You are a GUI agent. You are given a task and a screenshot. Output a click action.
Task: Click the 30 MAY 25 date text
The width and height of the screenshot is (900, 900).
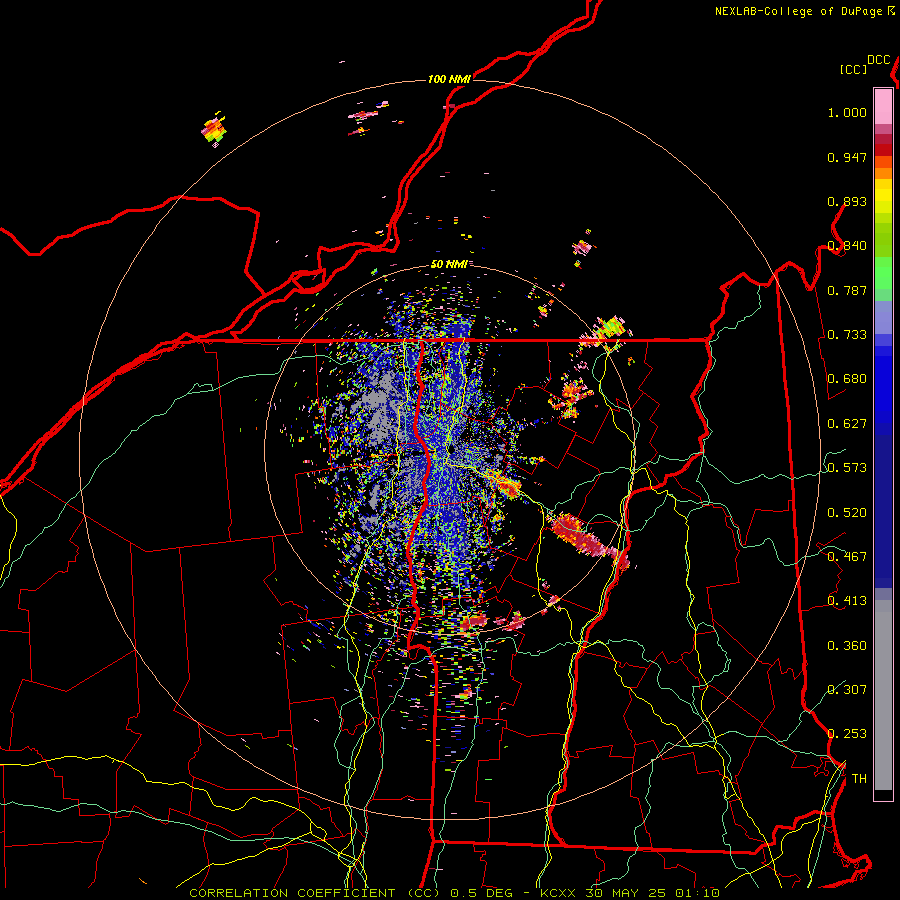click(x=627, y=893)
